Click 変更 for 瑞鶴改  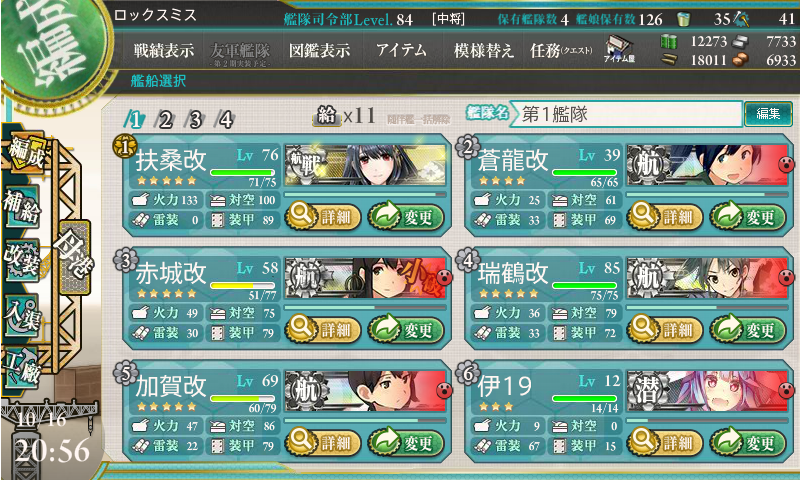[x=747, y=330]
